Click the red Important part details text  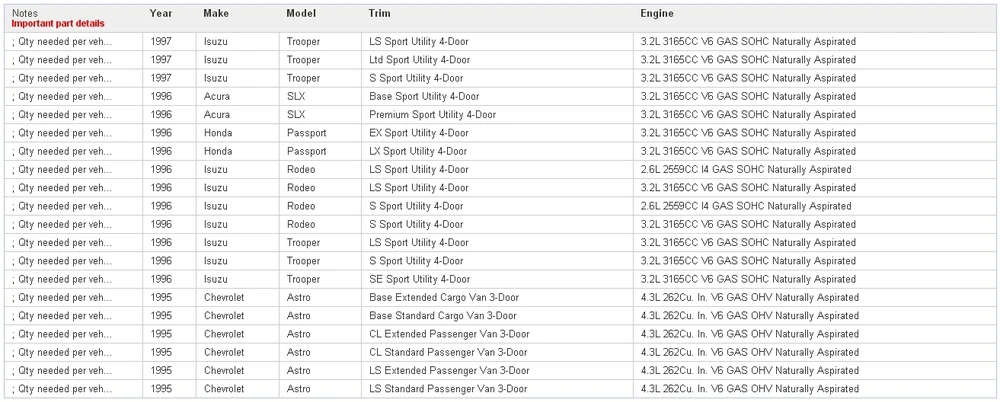pos(58,24)
